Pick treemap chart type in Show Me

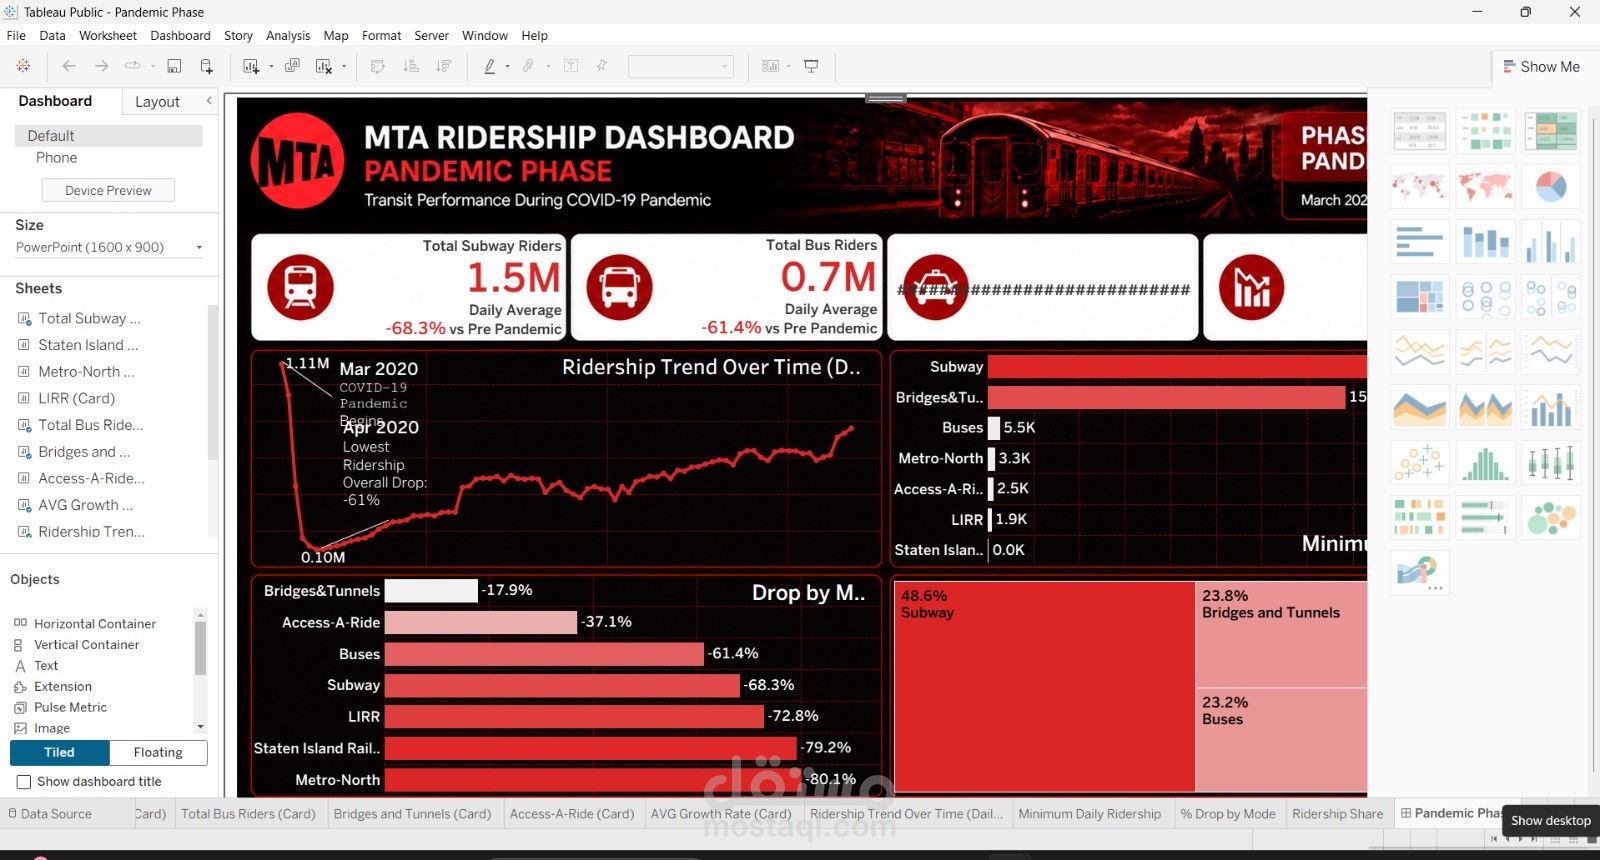point(1419,297)
